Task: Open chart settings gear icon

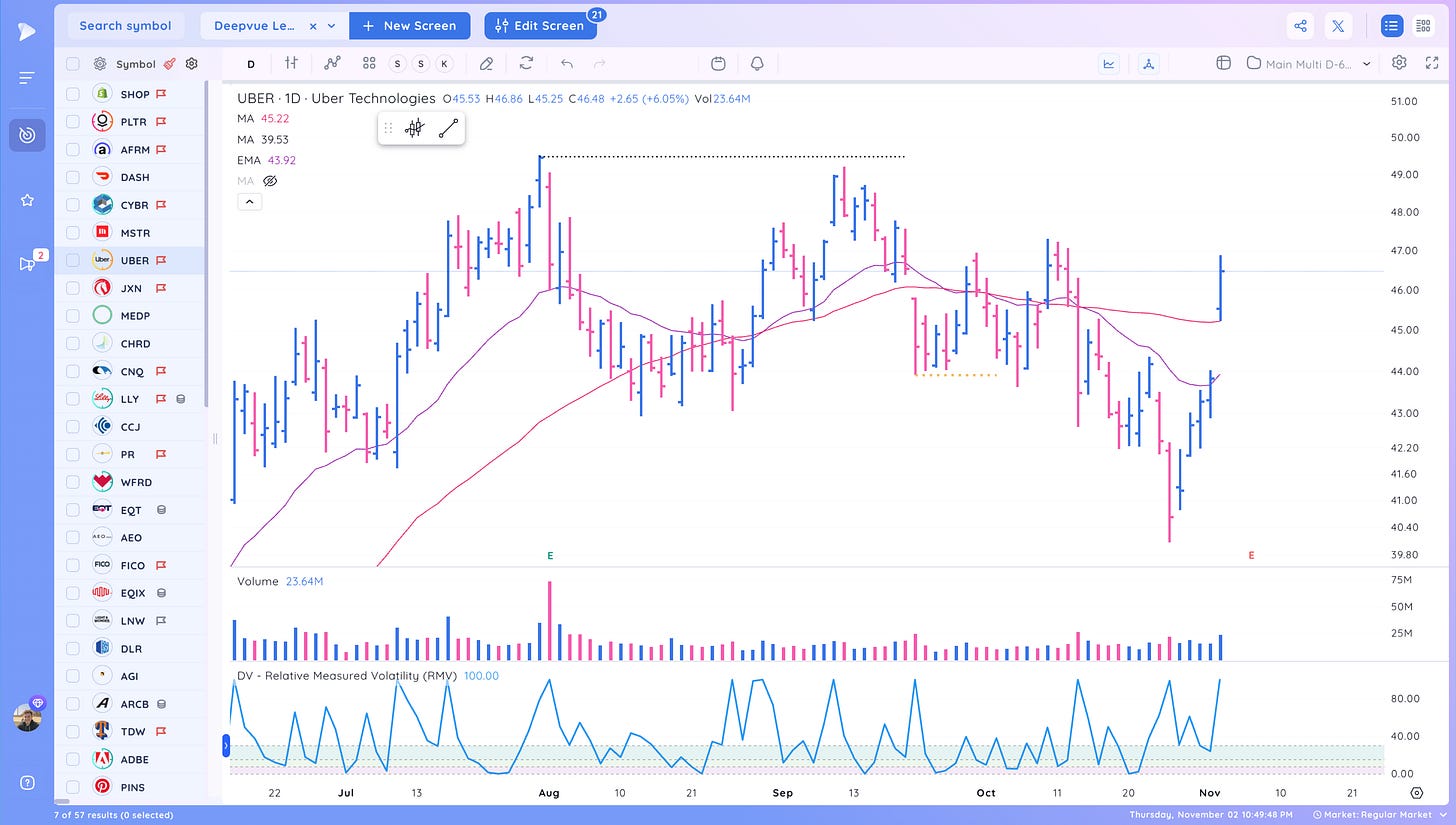Action: click(1399, 62)
